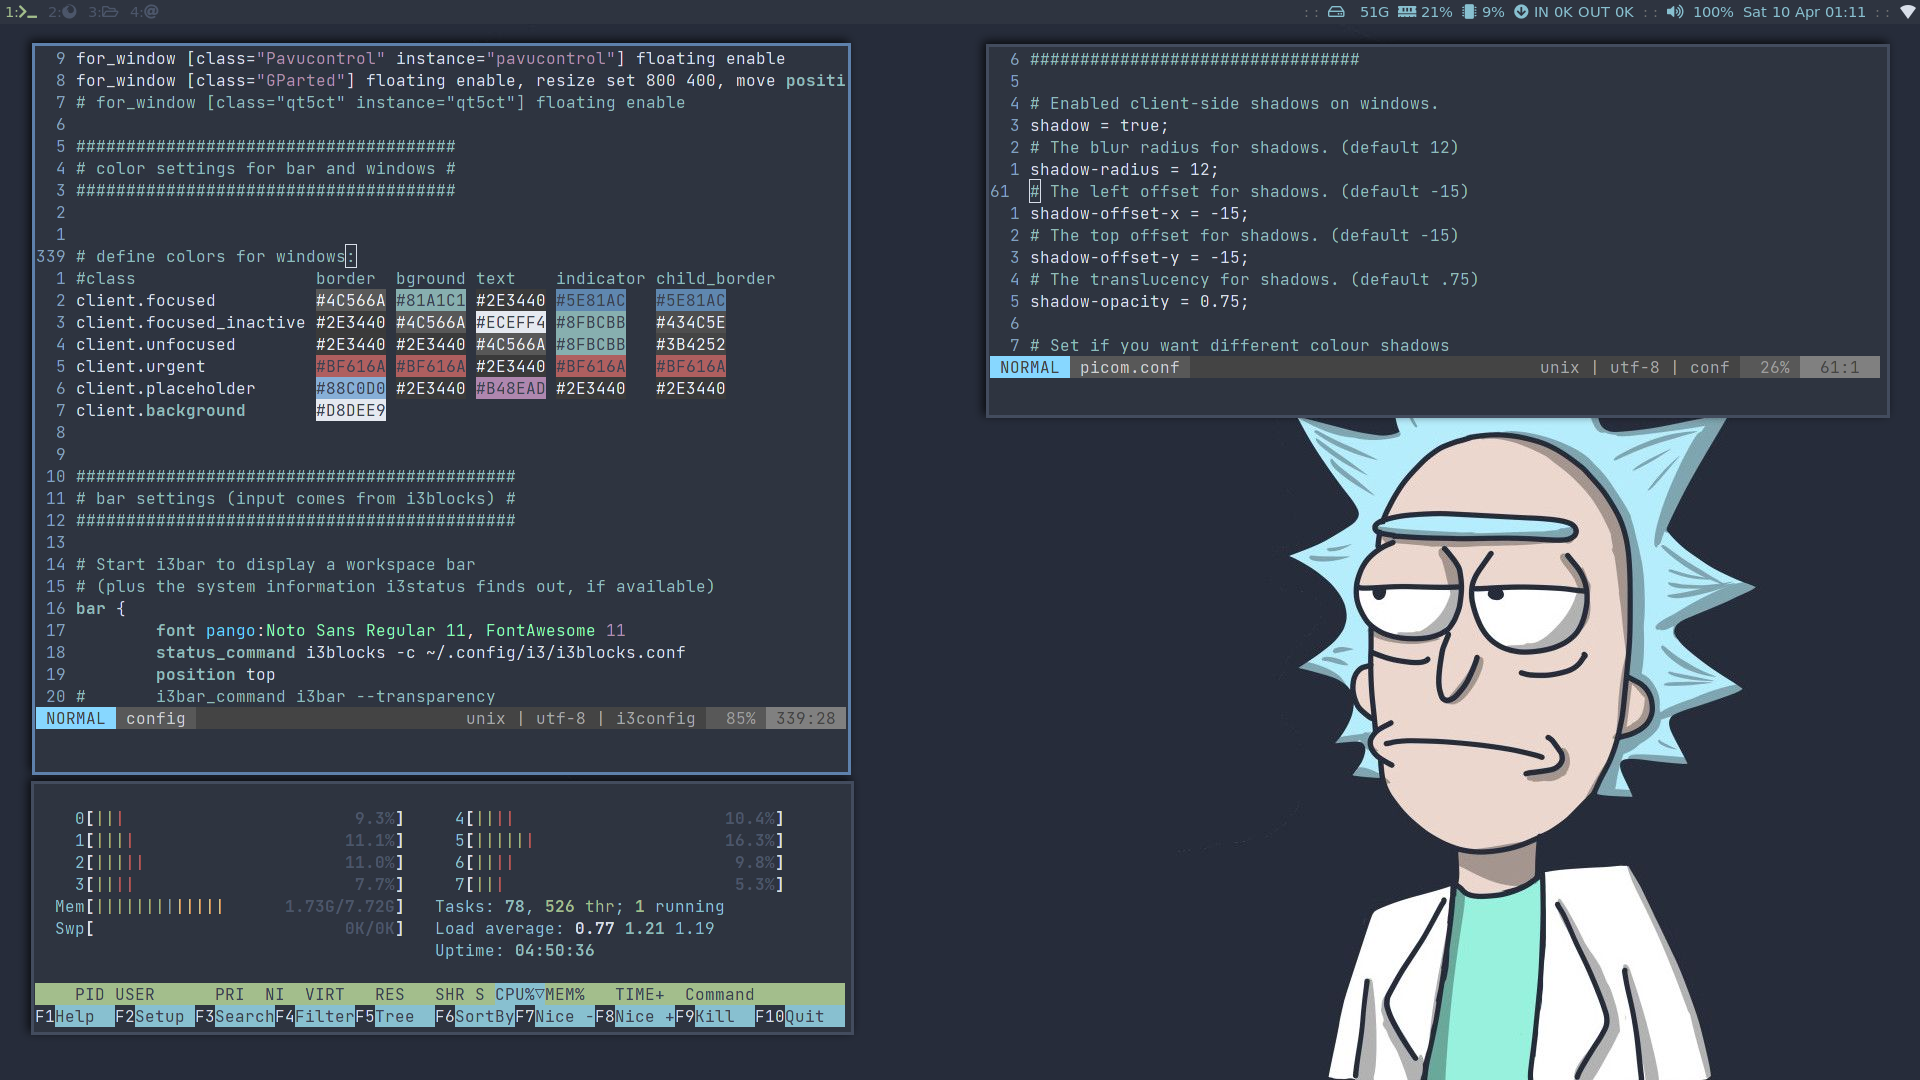Click client.unfocused child_border #3B4252

coord(690,345)
